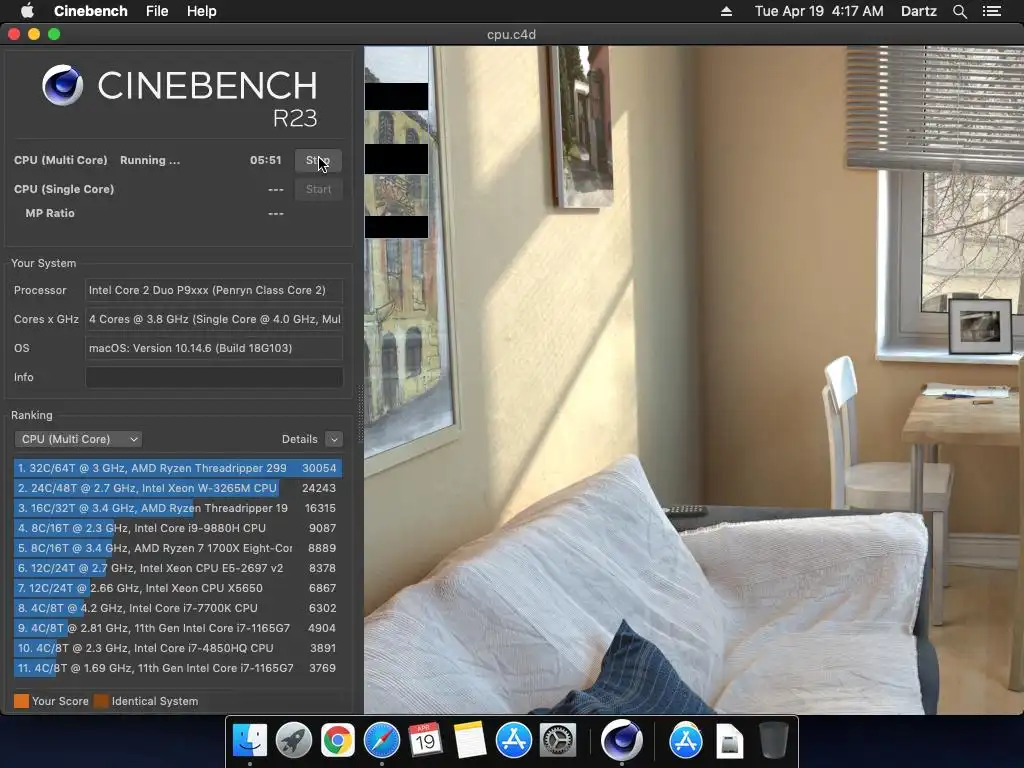The image size is (1024, 768).
Task: Select the Xeon E5-2697 v2 ranking row
Action: pyautogui.click(x=178, y=568)
